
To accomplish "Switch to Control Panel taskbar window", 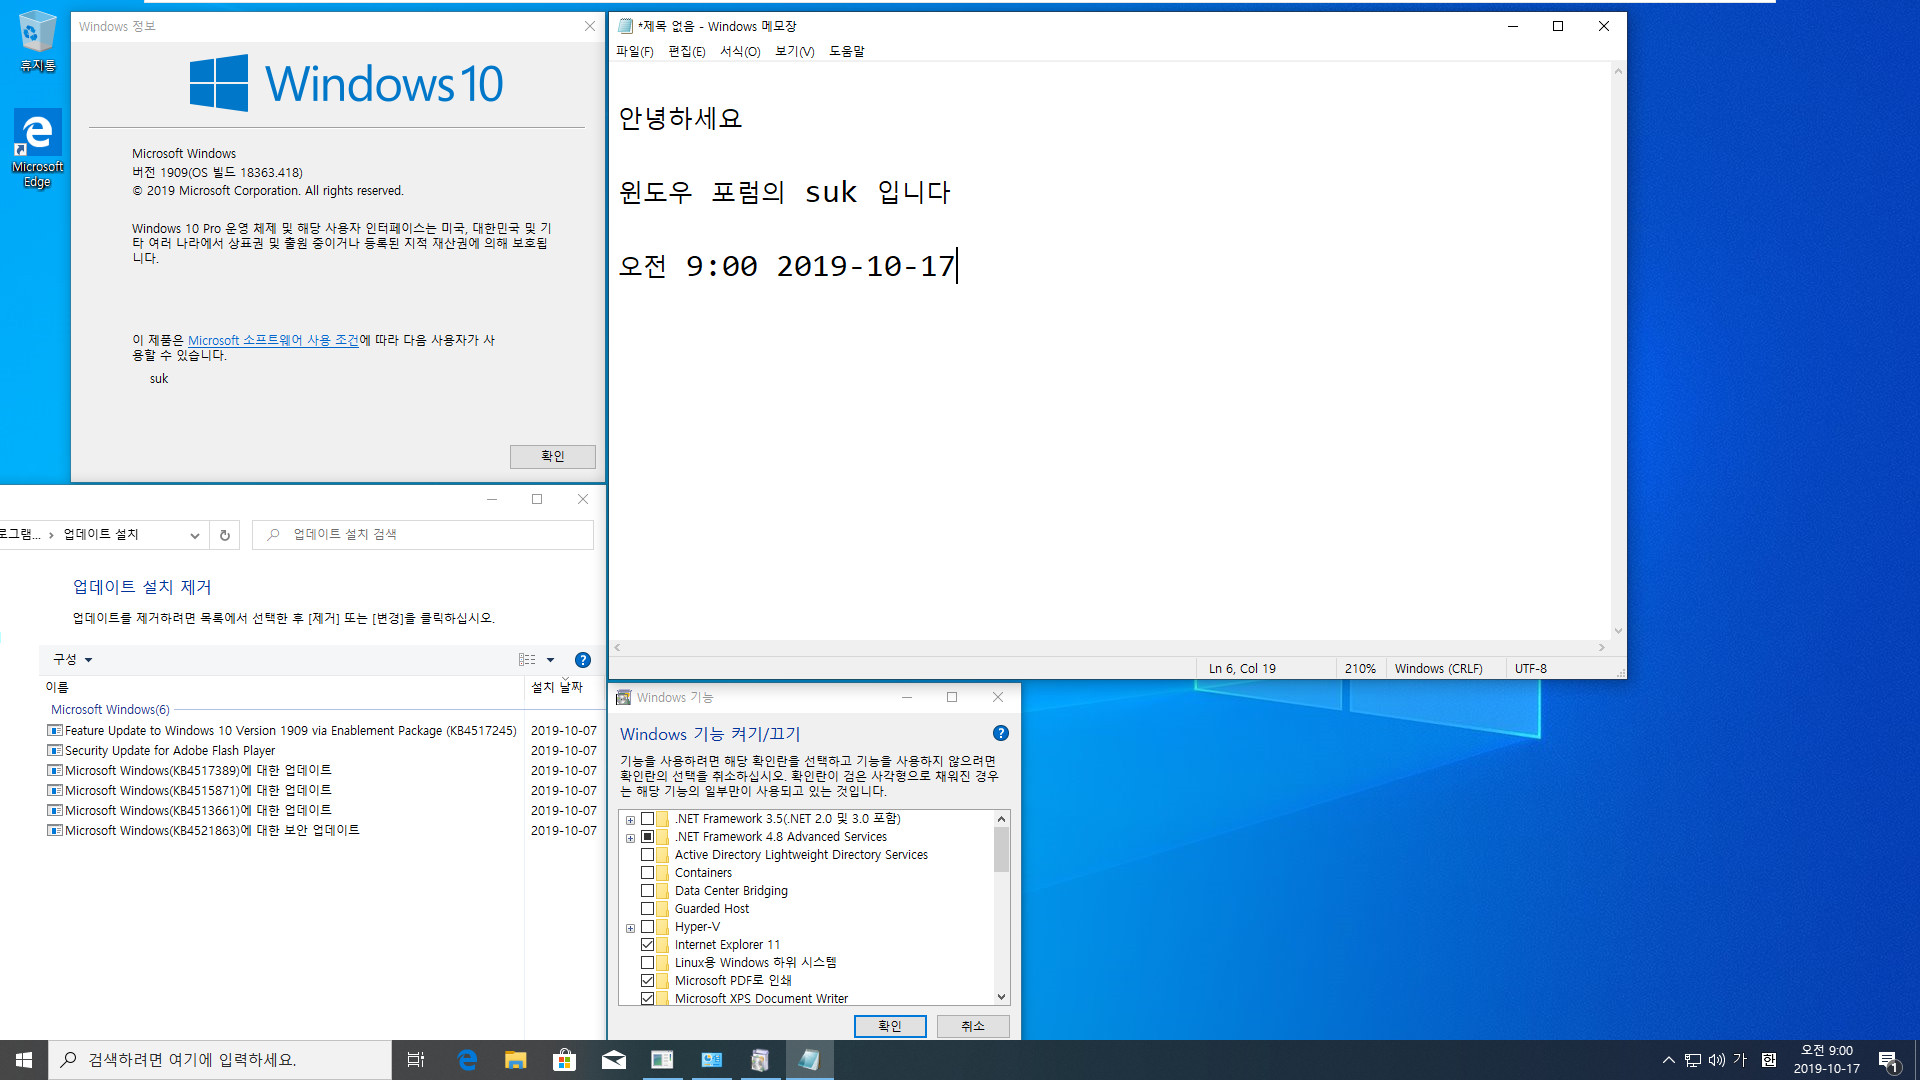I will [x=712, y=1060].
